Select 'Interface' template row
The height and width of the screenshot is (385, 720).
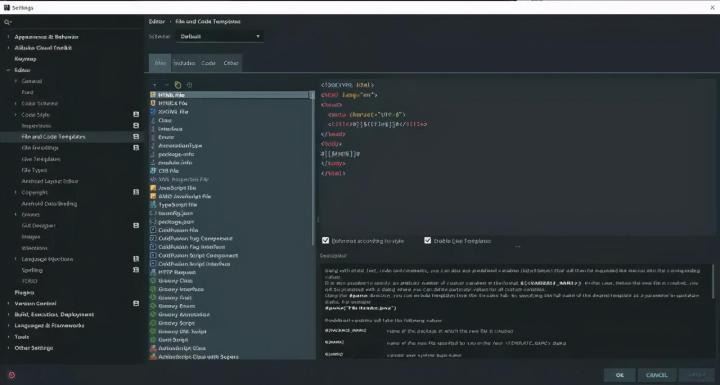coord(231,129)
